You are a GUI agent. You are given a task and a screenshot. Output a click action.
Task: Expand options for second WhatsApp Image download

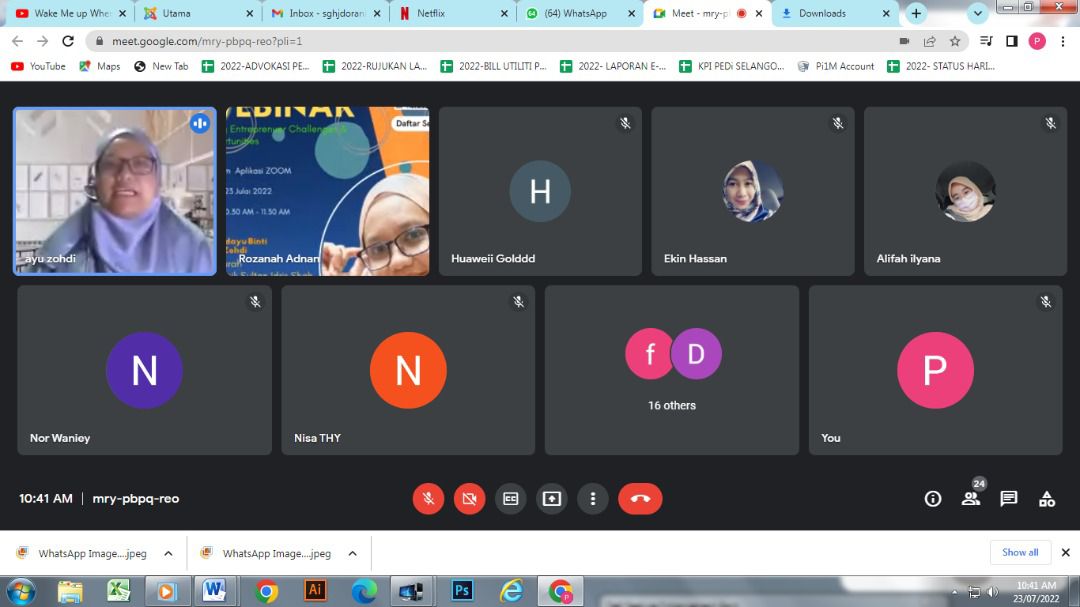click(352, 553)
